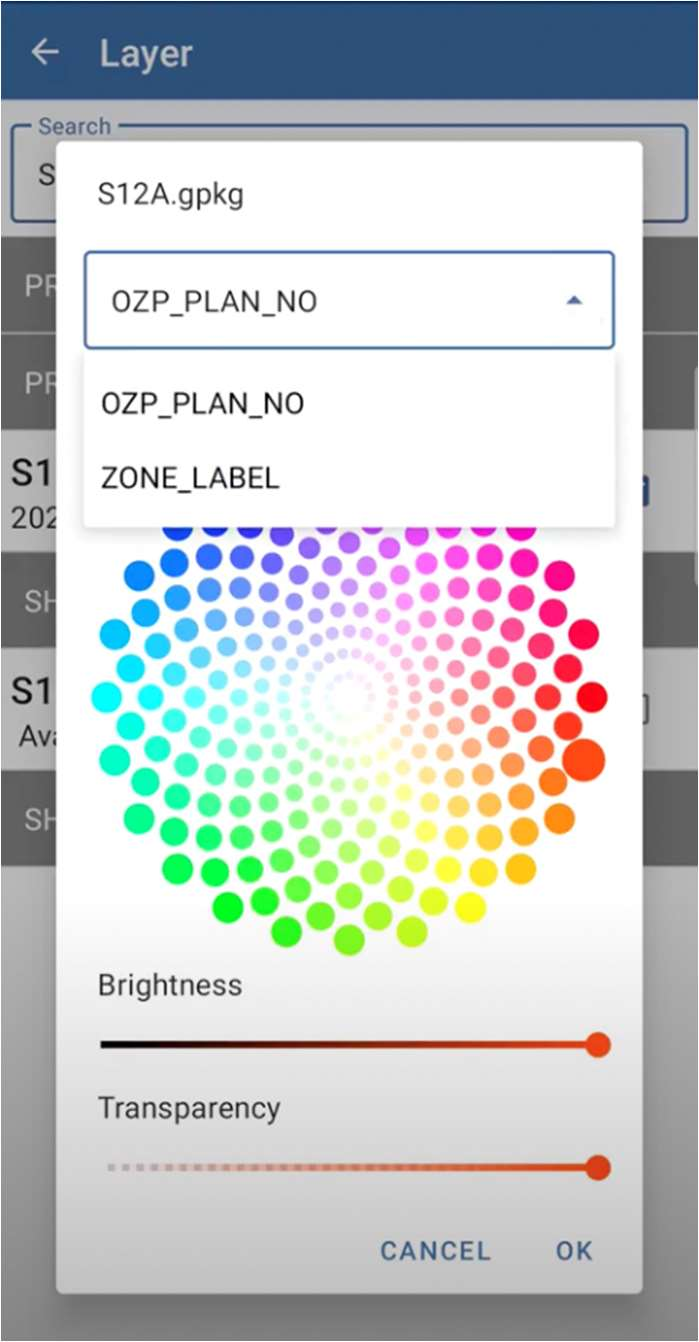Pick the outermost cyan swatch on wheel's left edge

[106, 697]
